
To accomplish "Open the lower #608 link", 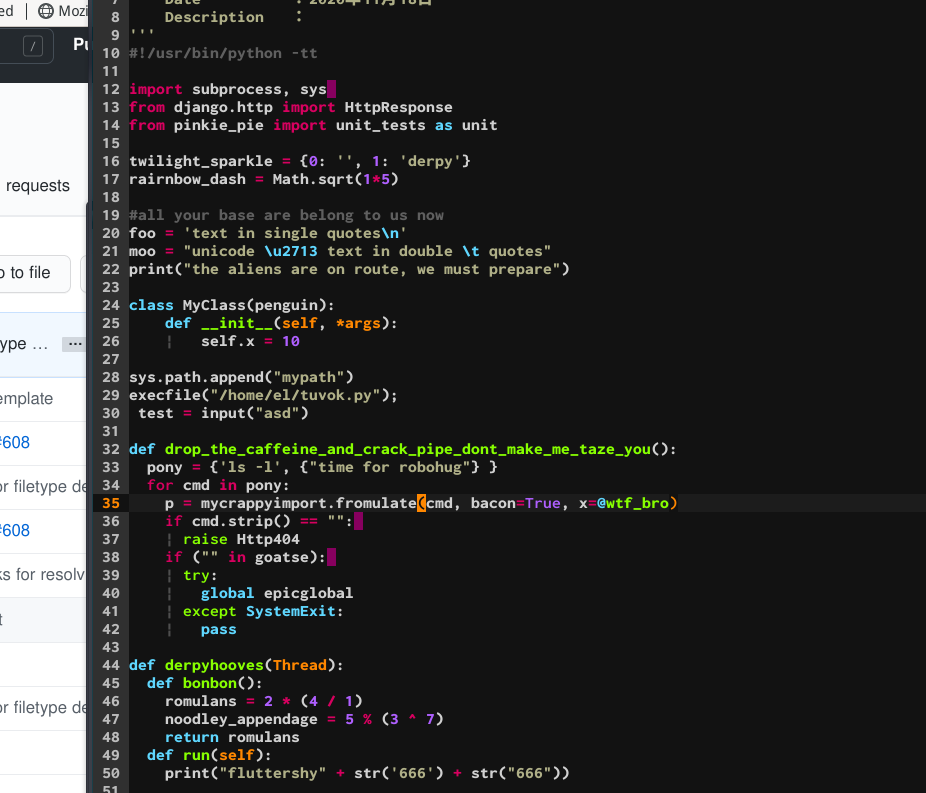I will point(16,530).
